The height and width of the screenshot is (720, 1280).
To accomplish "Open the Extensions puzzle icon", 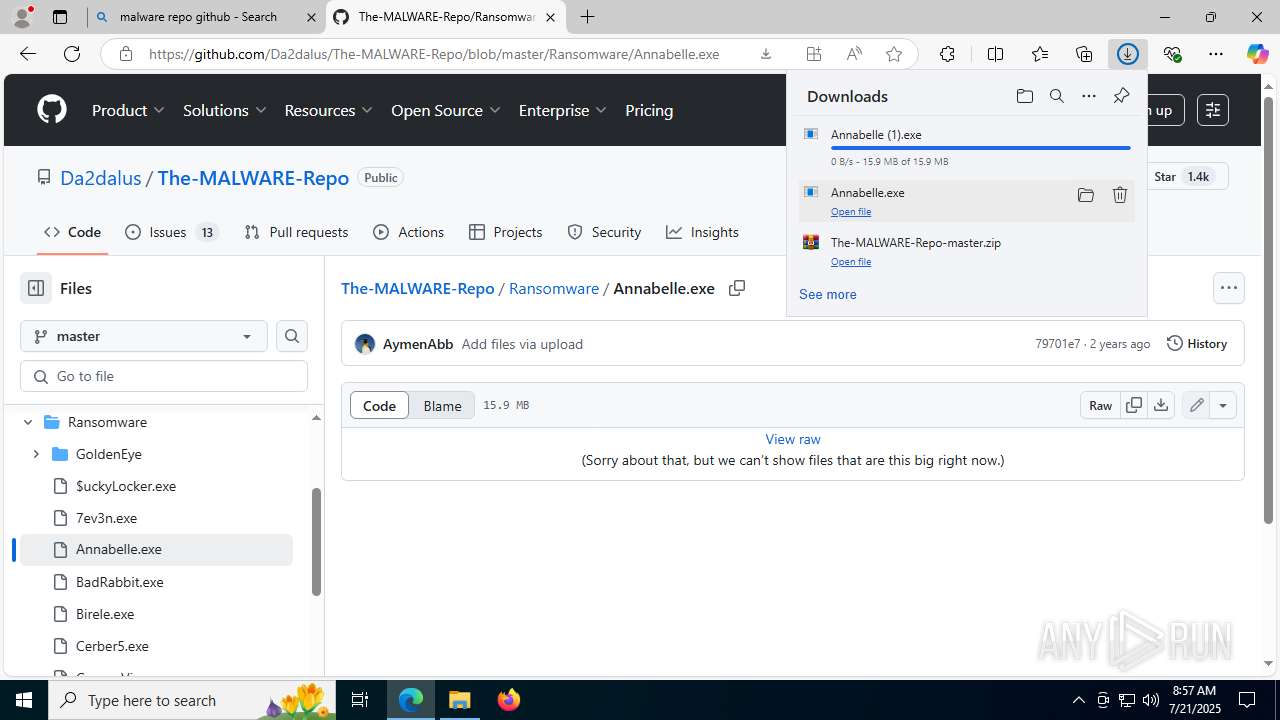I will pyautogui.click(x=947, y=54).
